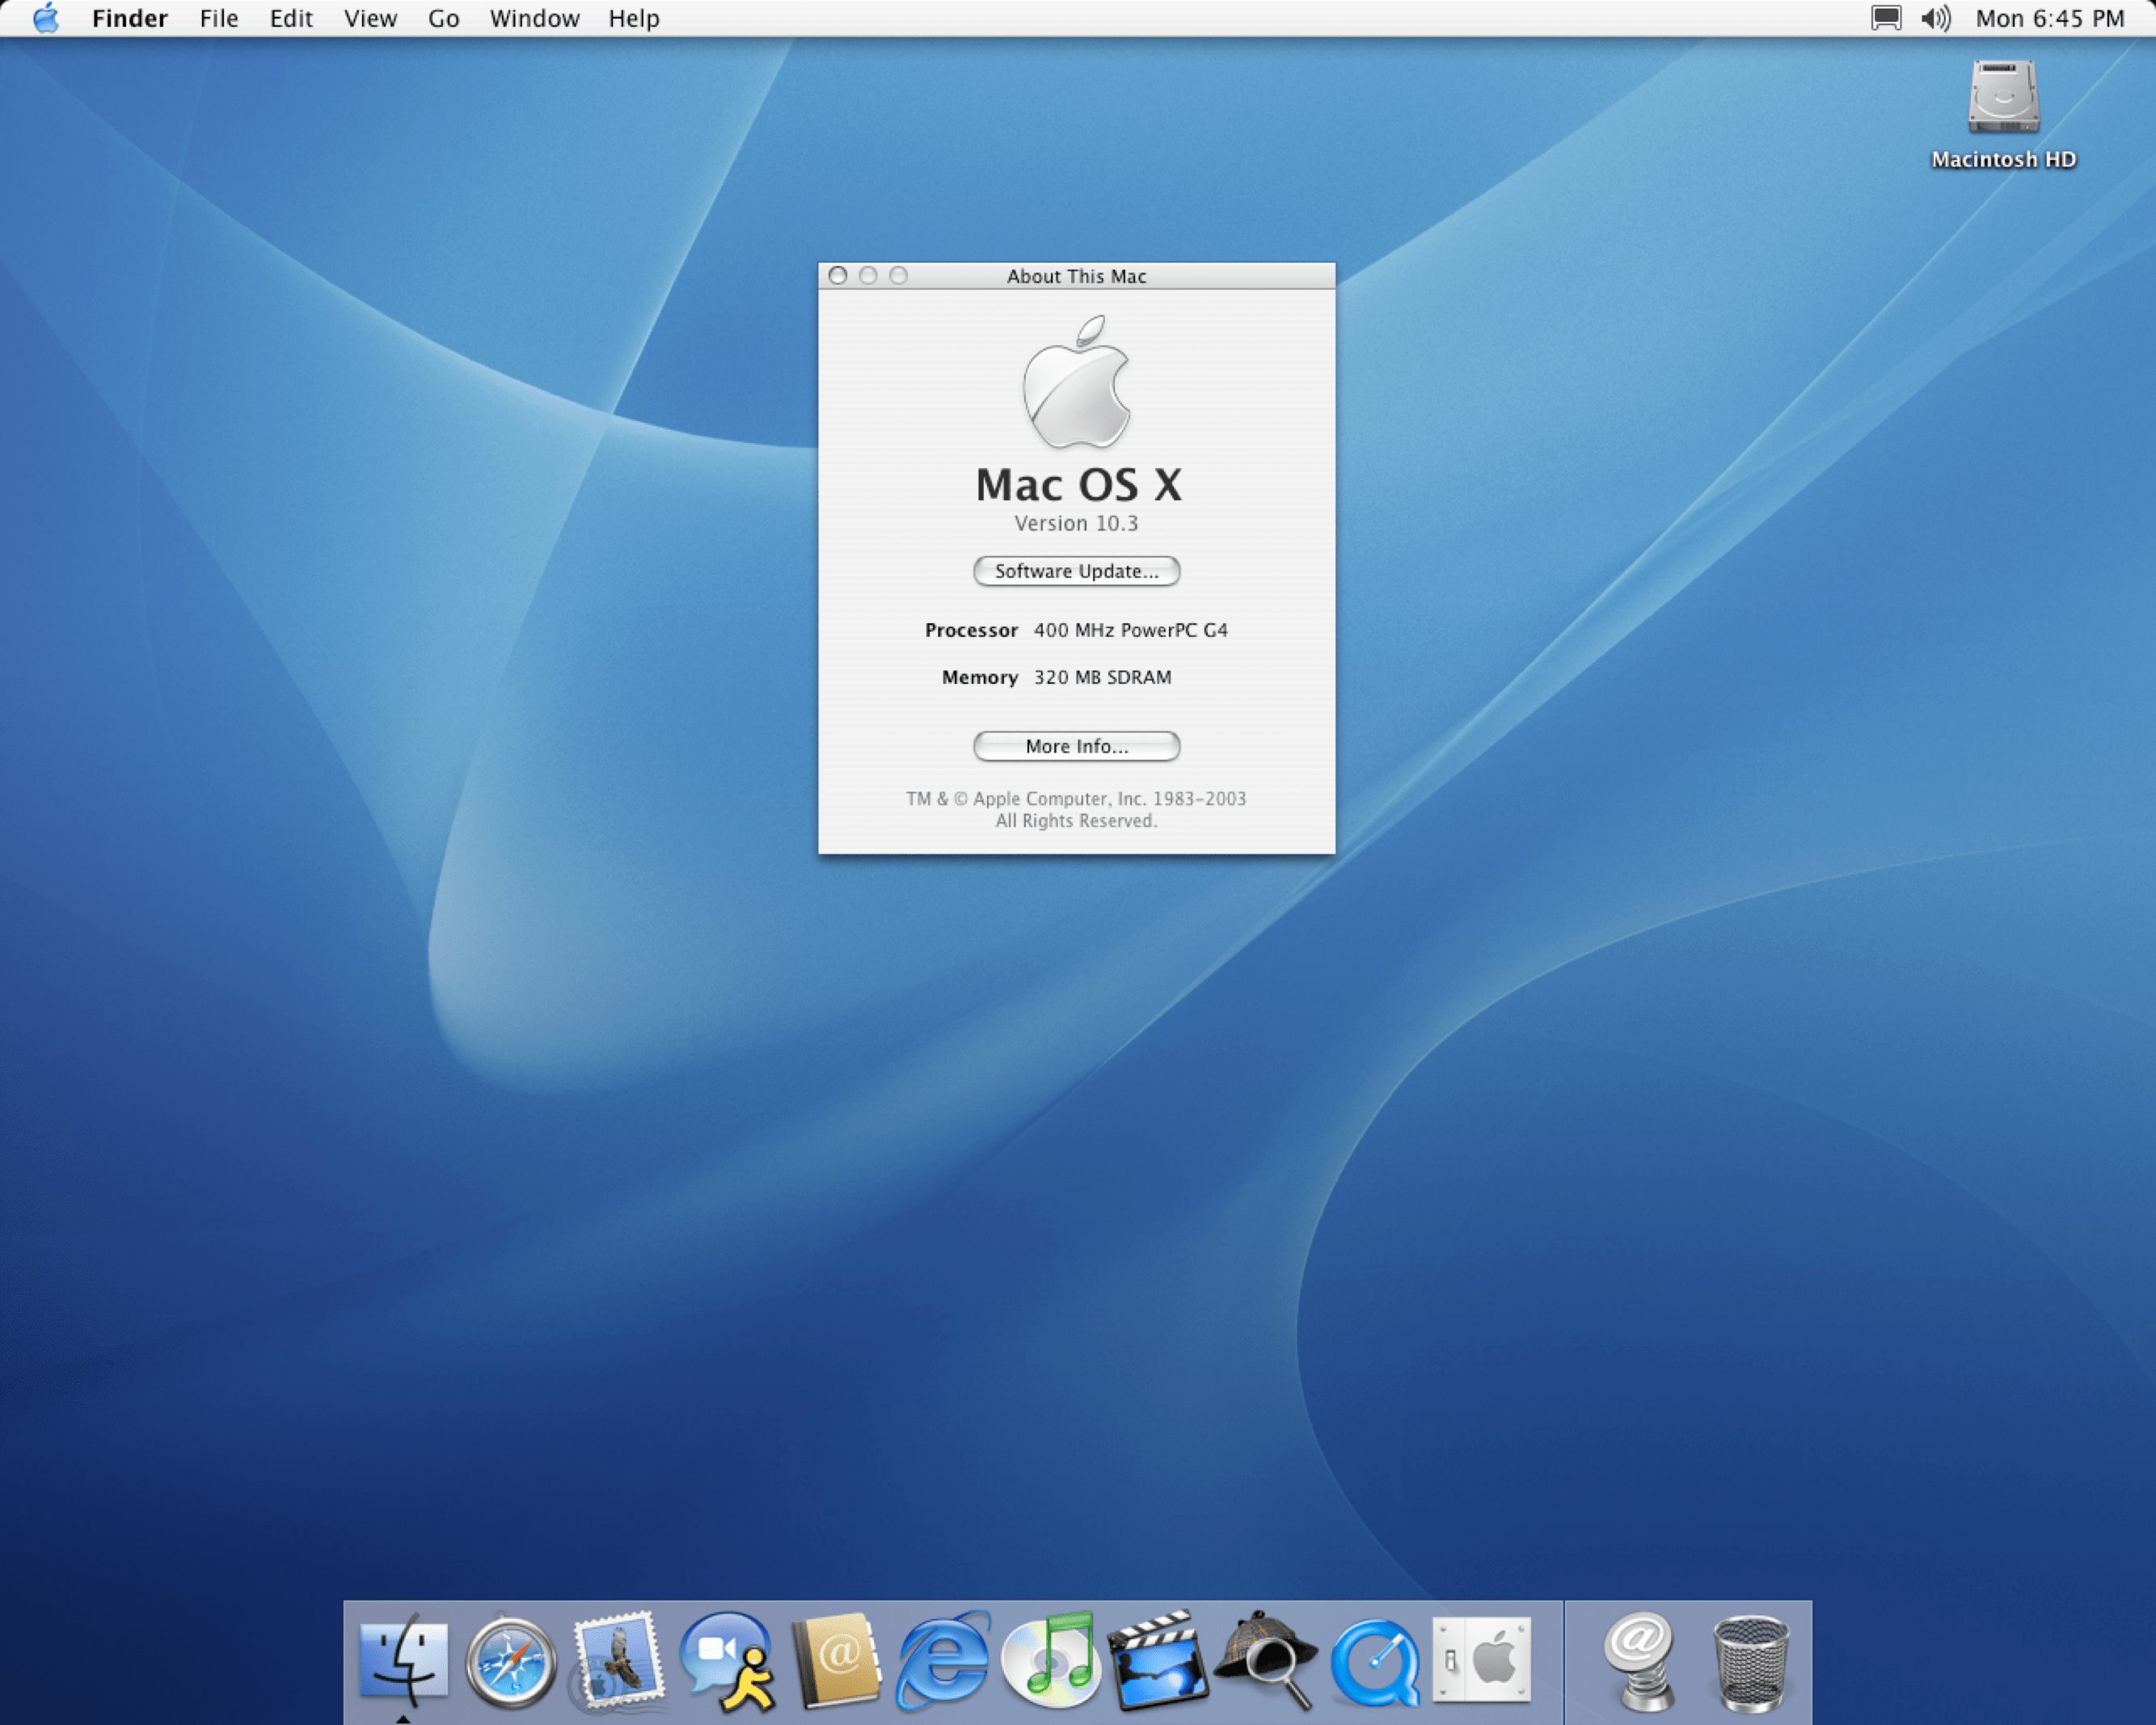Click the Version 10.3 text
The width and height of the screenshot is (2156, 1725).
1076,523
